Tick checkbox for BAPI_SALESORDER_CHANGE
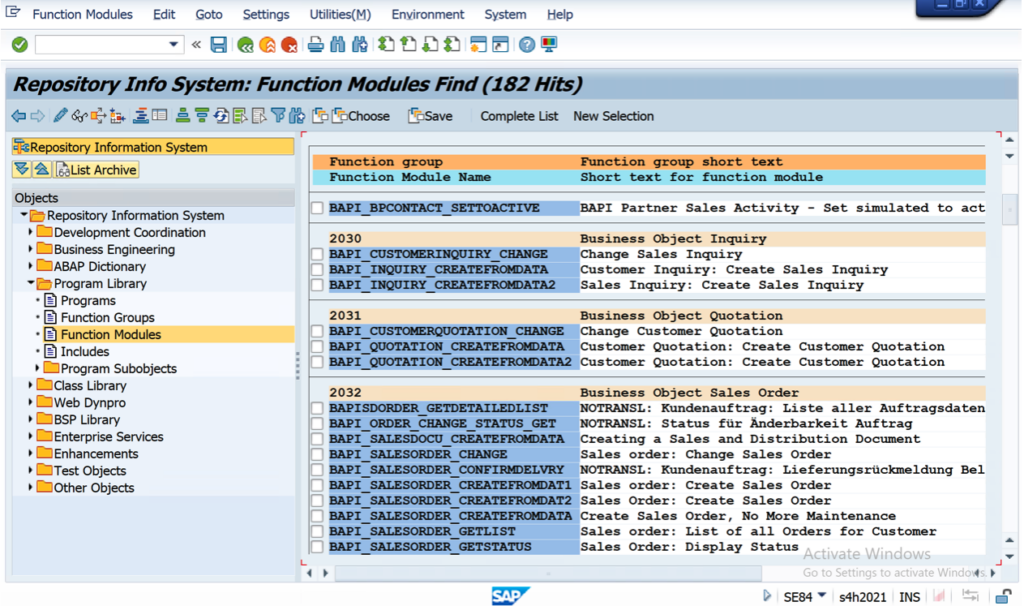 pyautogui.click(x=317, y=454)
